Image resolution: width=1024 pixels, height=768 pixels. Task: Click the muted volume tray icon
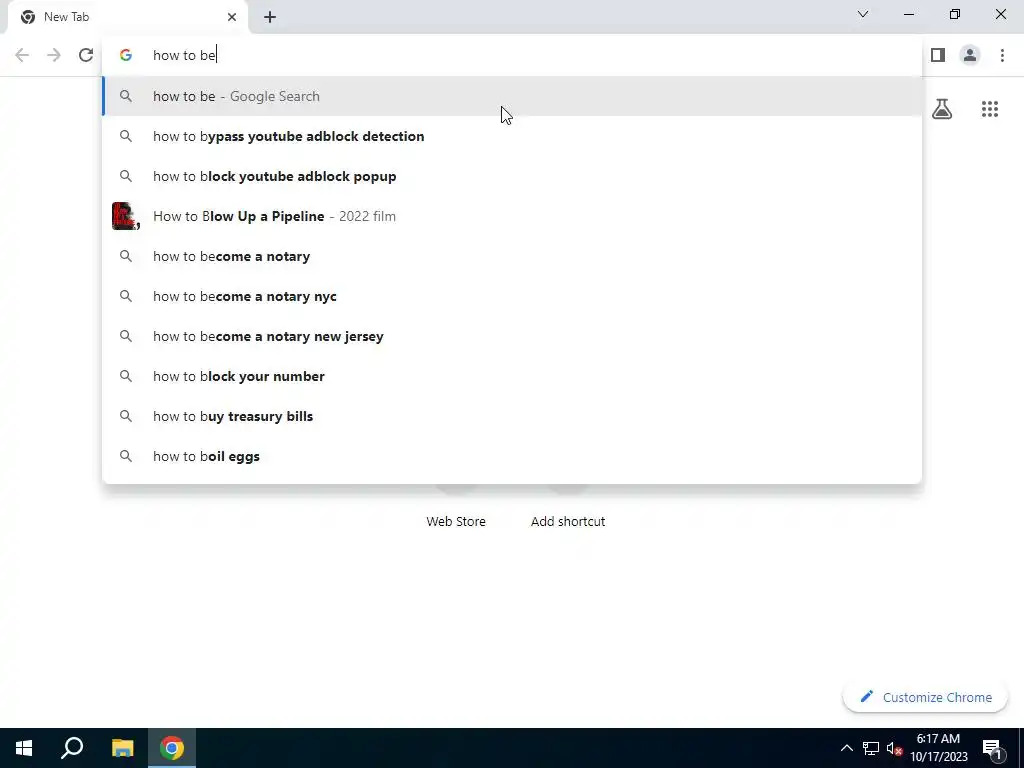(894, 748)
